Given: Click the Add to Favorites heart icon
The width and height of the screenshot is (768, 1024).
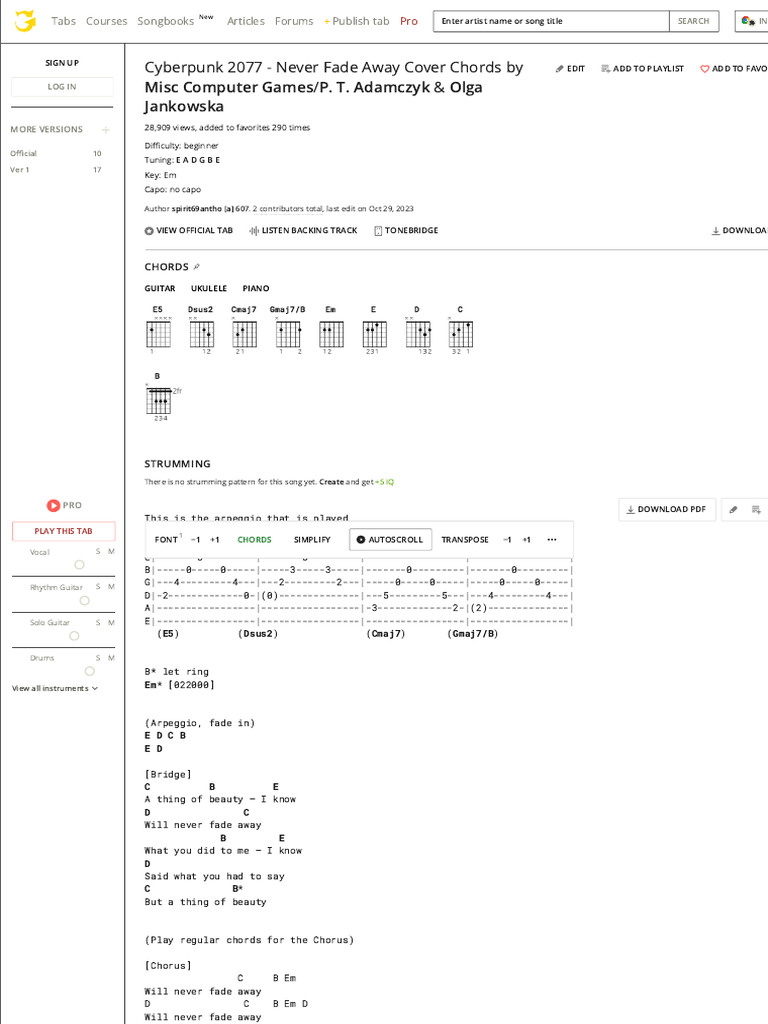Looking at the screenshot, I should (705, 69).
